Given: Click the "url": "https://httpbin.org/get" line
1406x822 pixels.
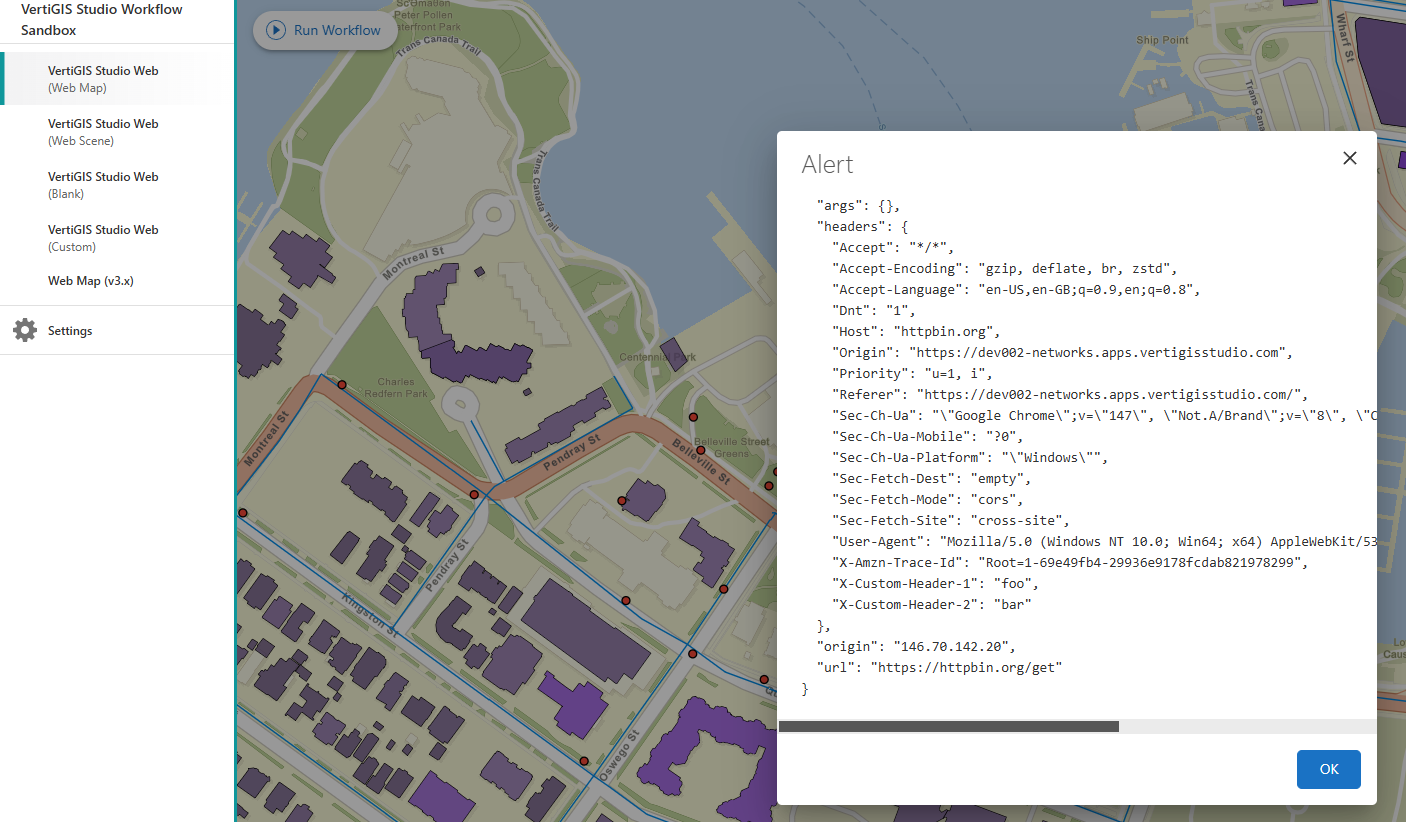Looking at the screenshot, I should point(939,667).
